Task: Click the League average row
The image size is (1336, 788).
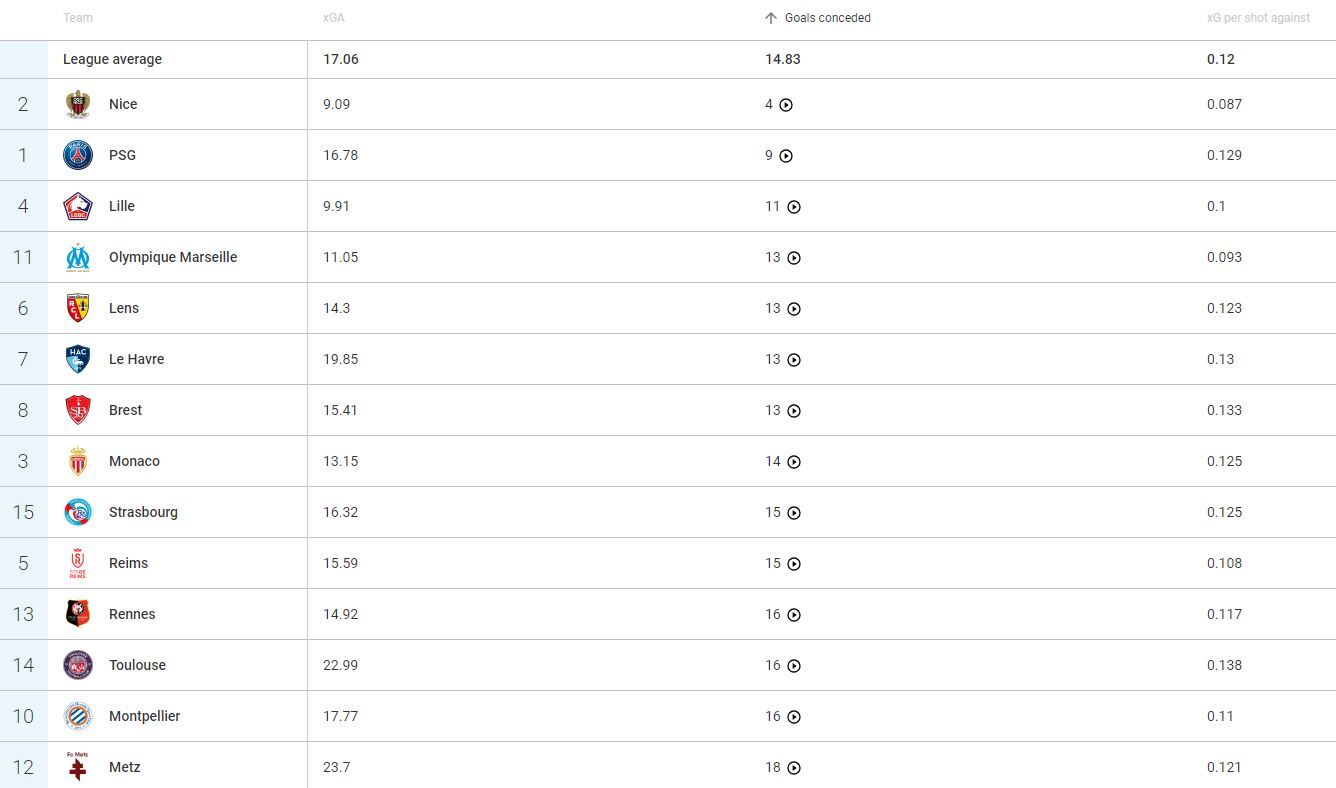Action: (x=112, y=59)
